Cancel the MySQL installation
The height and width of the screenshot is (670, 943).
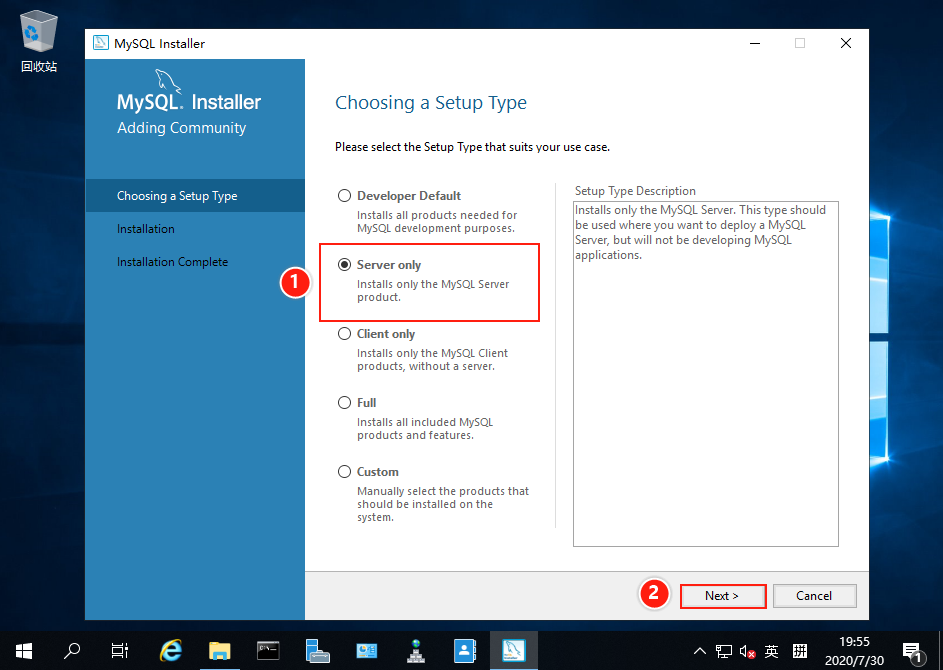814,594
